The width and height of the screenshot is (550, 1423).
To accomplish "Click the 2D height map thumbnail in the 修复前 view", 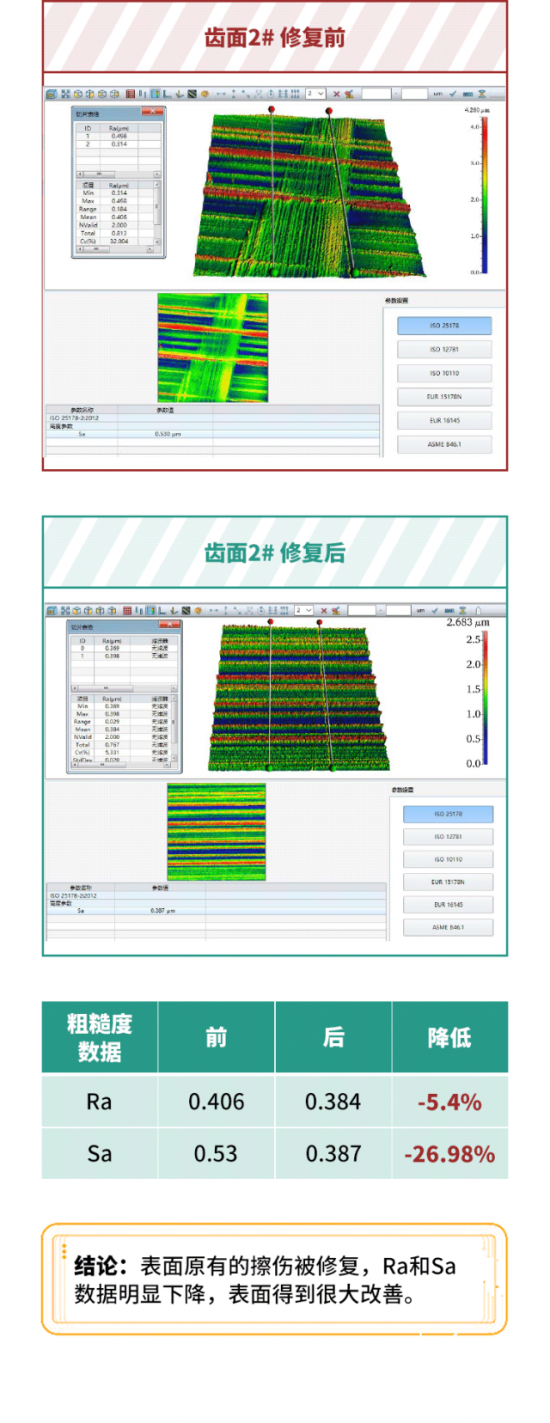I will pyautogui.click(x=213, y=347).
